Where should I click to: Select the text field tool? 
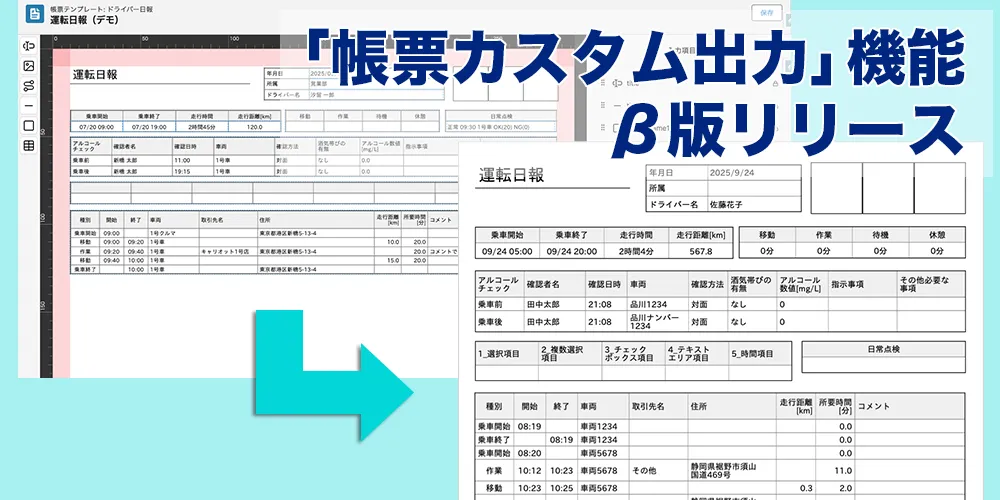point(28,46)
